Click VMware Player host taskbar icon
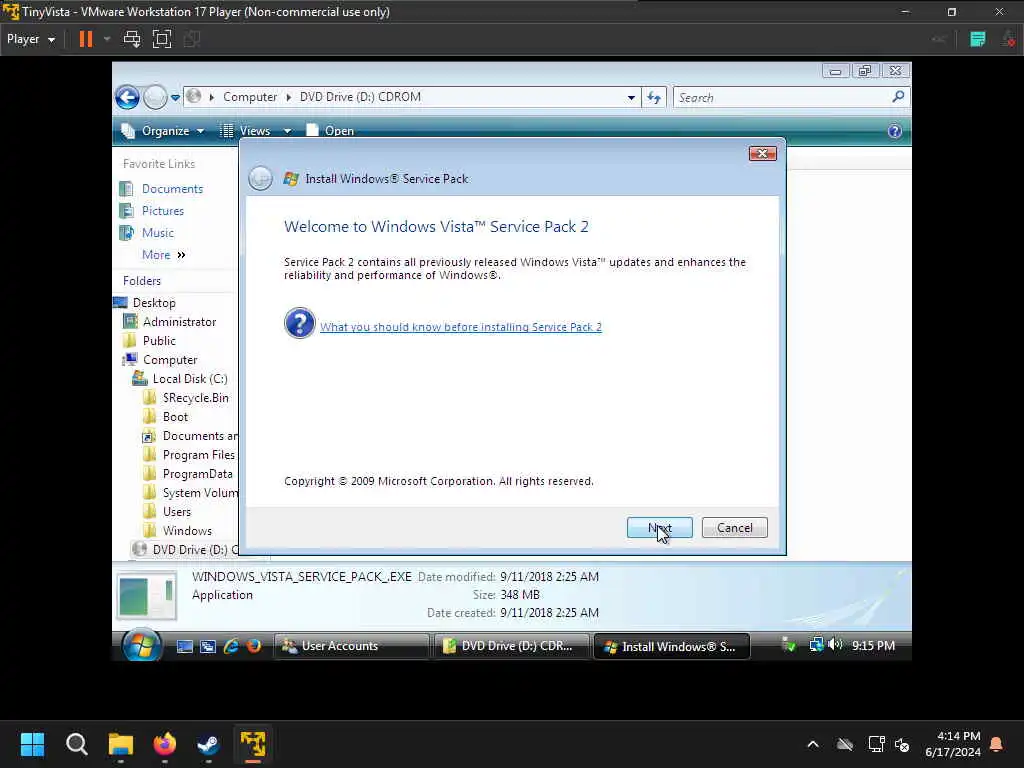 click(253, 744)
